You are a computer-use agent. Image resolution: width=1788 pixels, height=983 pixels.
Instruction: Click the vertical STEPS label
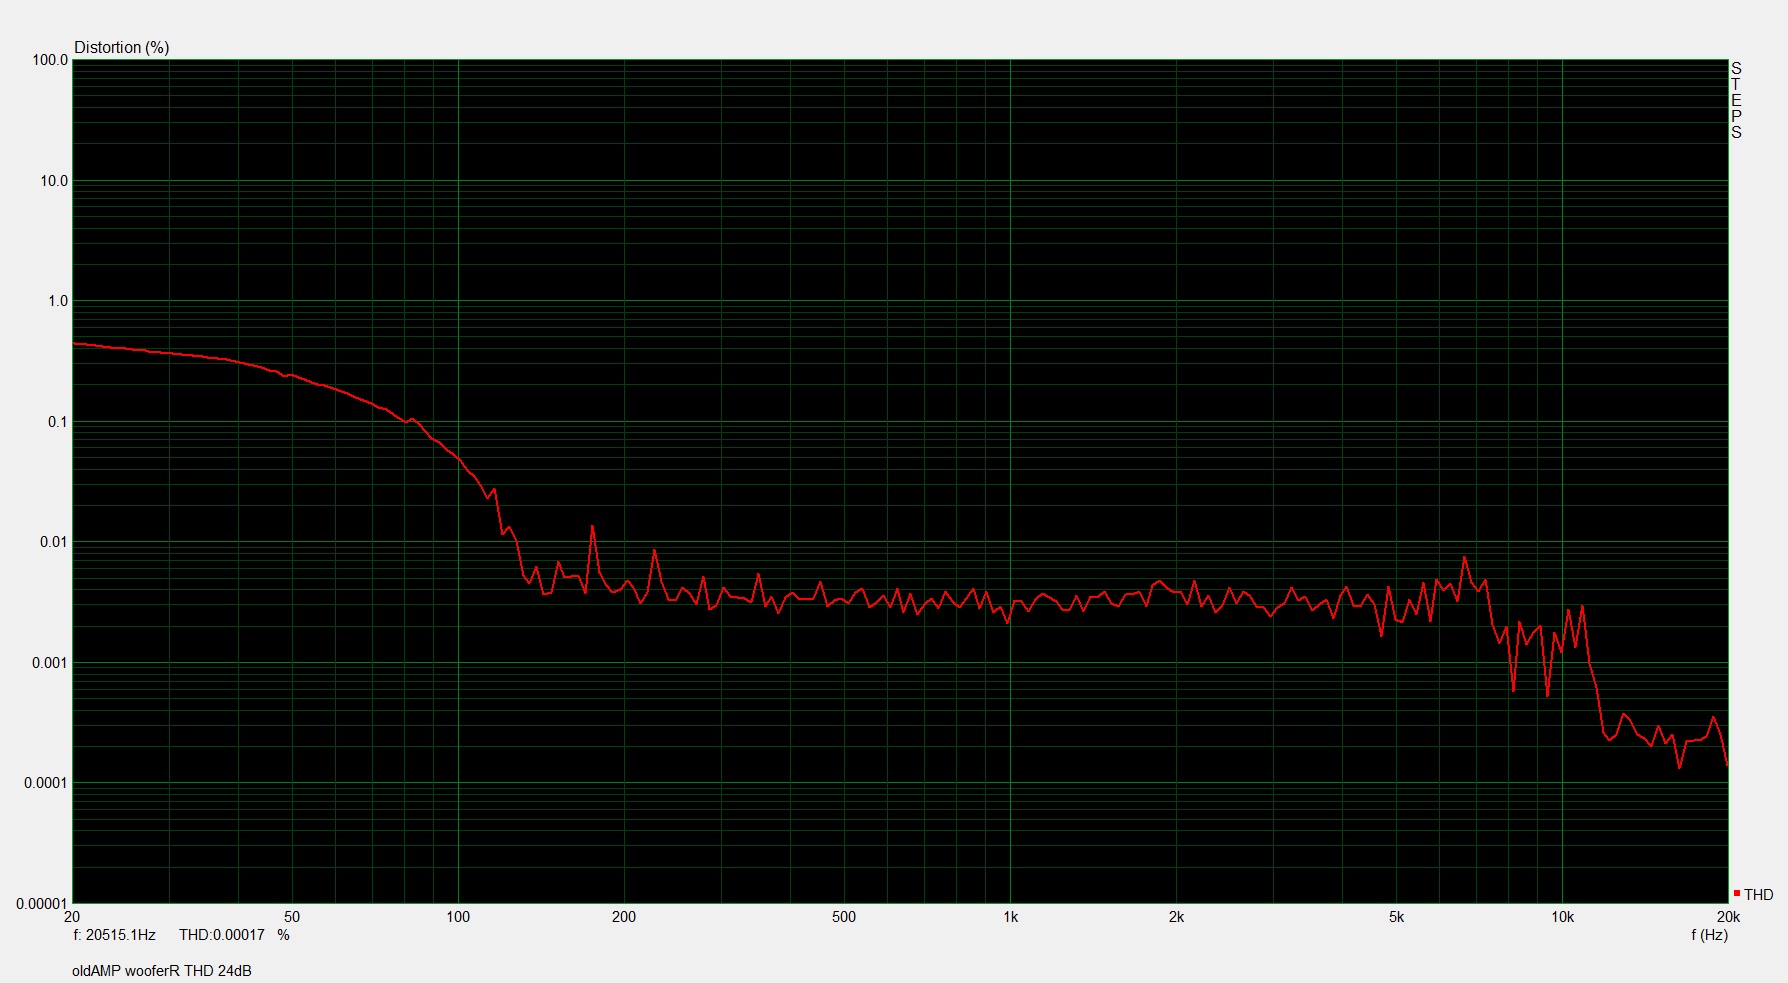point(1736,100)
